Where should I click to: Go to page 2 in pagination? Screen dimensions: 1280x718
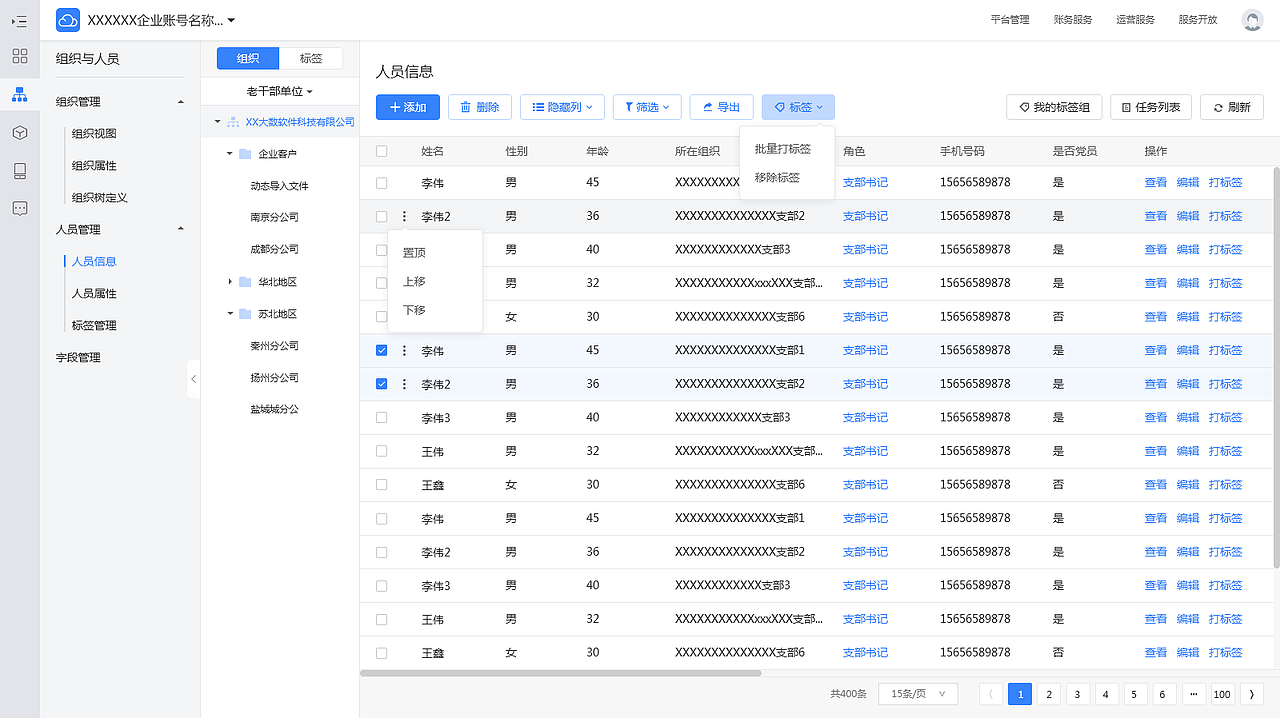pos(1048,694)
